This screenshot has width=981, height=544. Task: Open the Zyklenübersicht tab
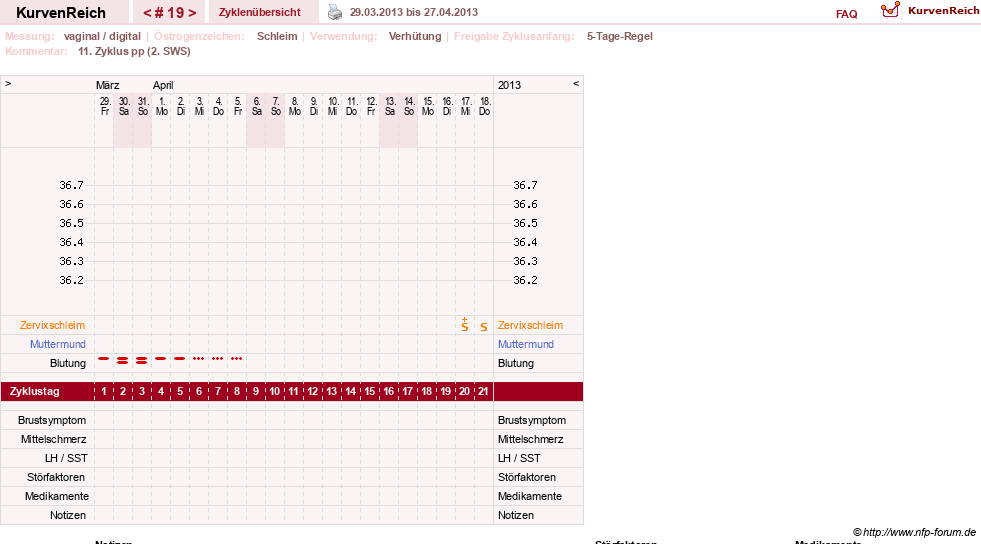pyautogui.click(x=260, y=13)
